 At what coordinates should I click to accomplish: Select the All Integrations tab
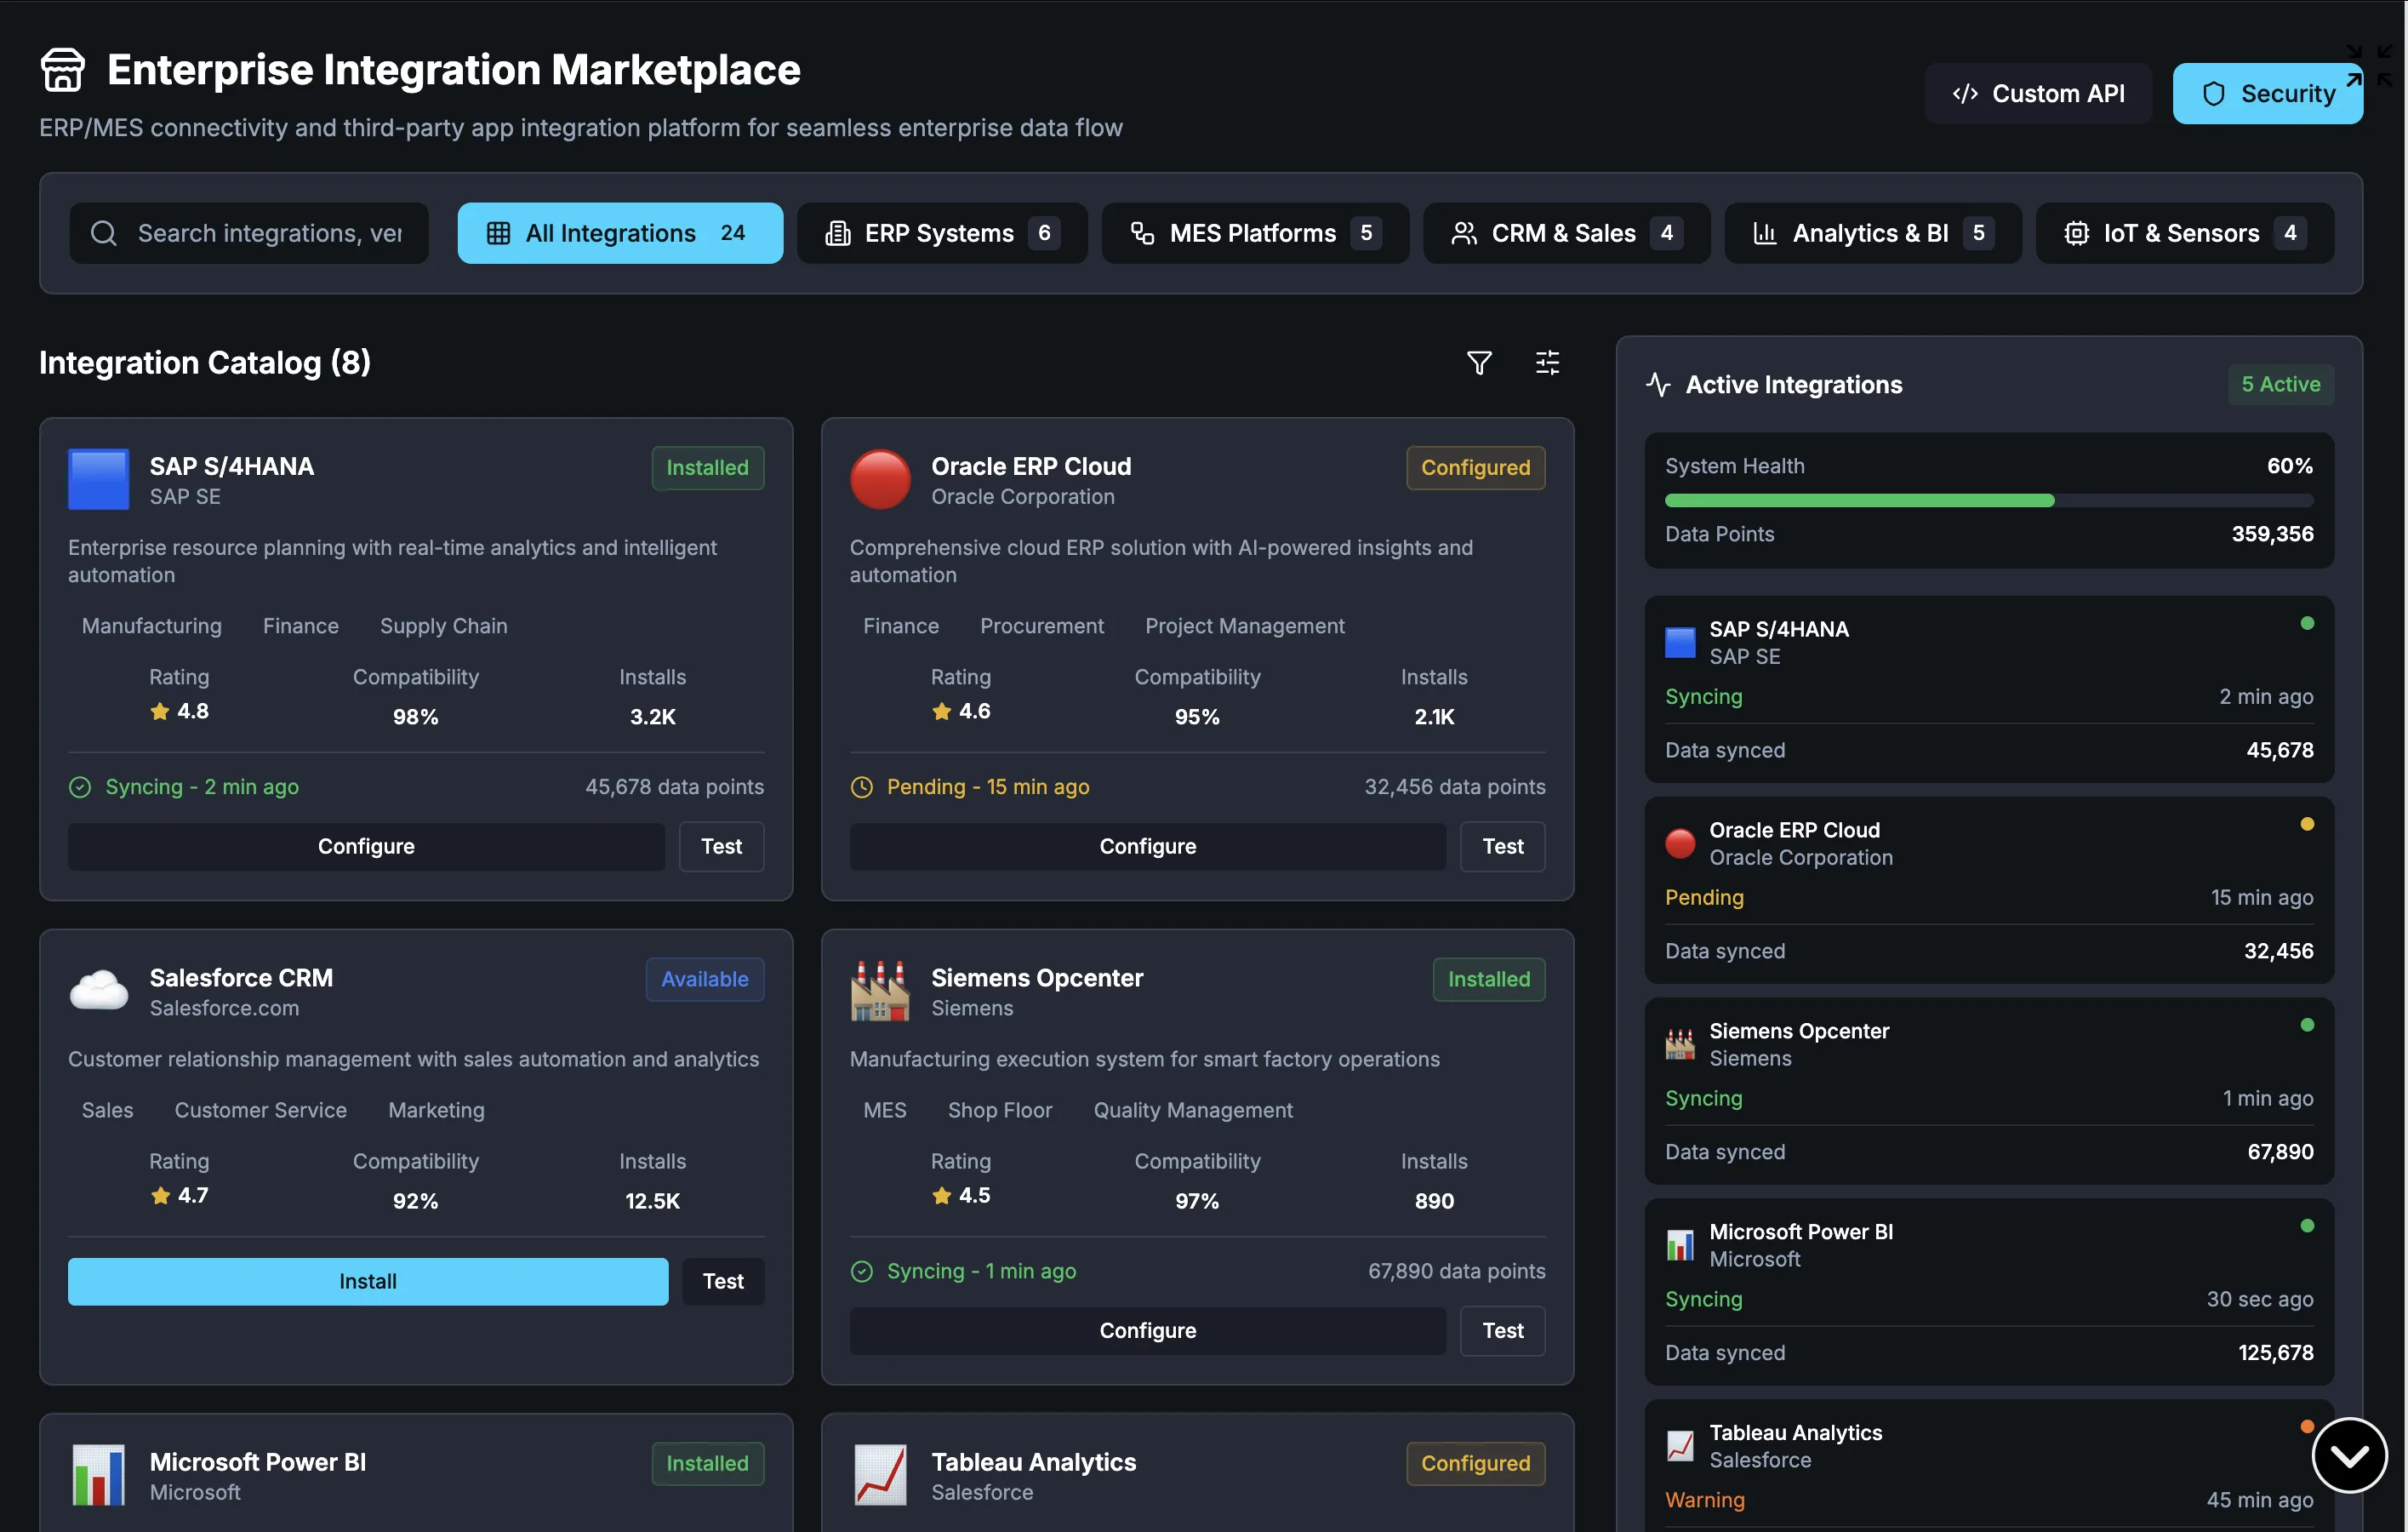[x=620, y=233]
